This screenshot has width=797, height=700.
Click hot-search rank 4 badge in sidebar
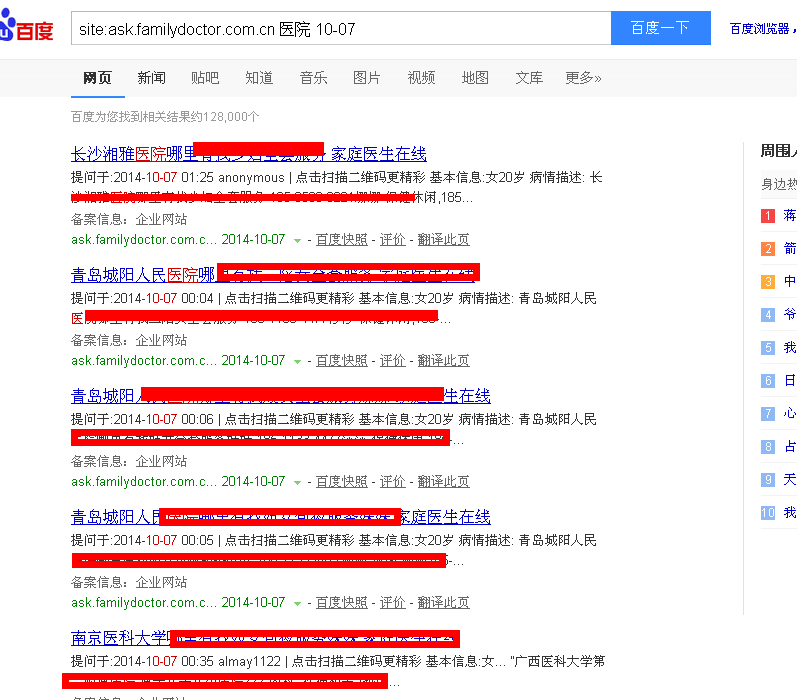point(768,315)
